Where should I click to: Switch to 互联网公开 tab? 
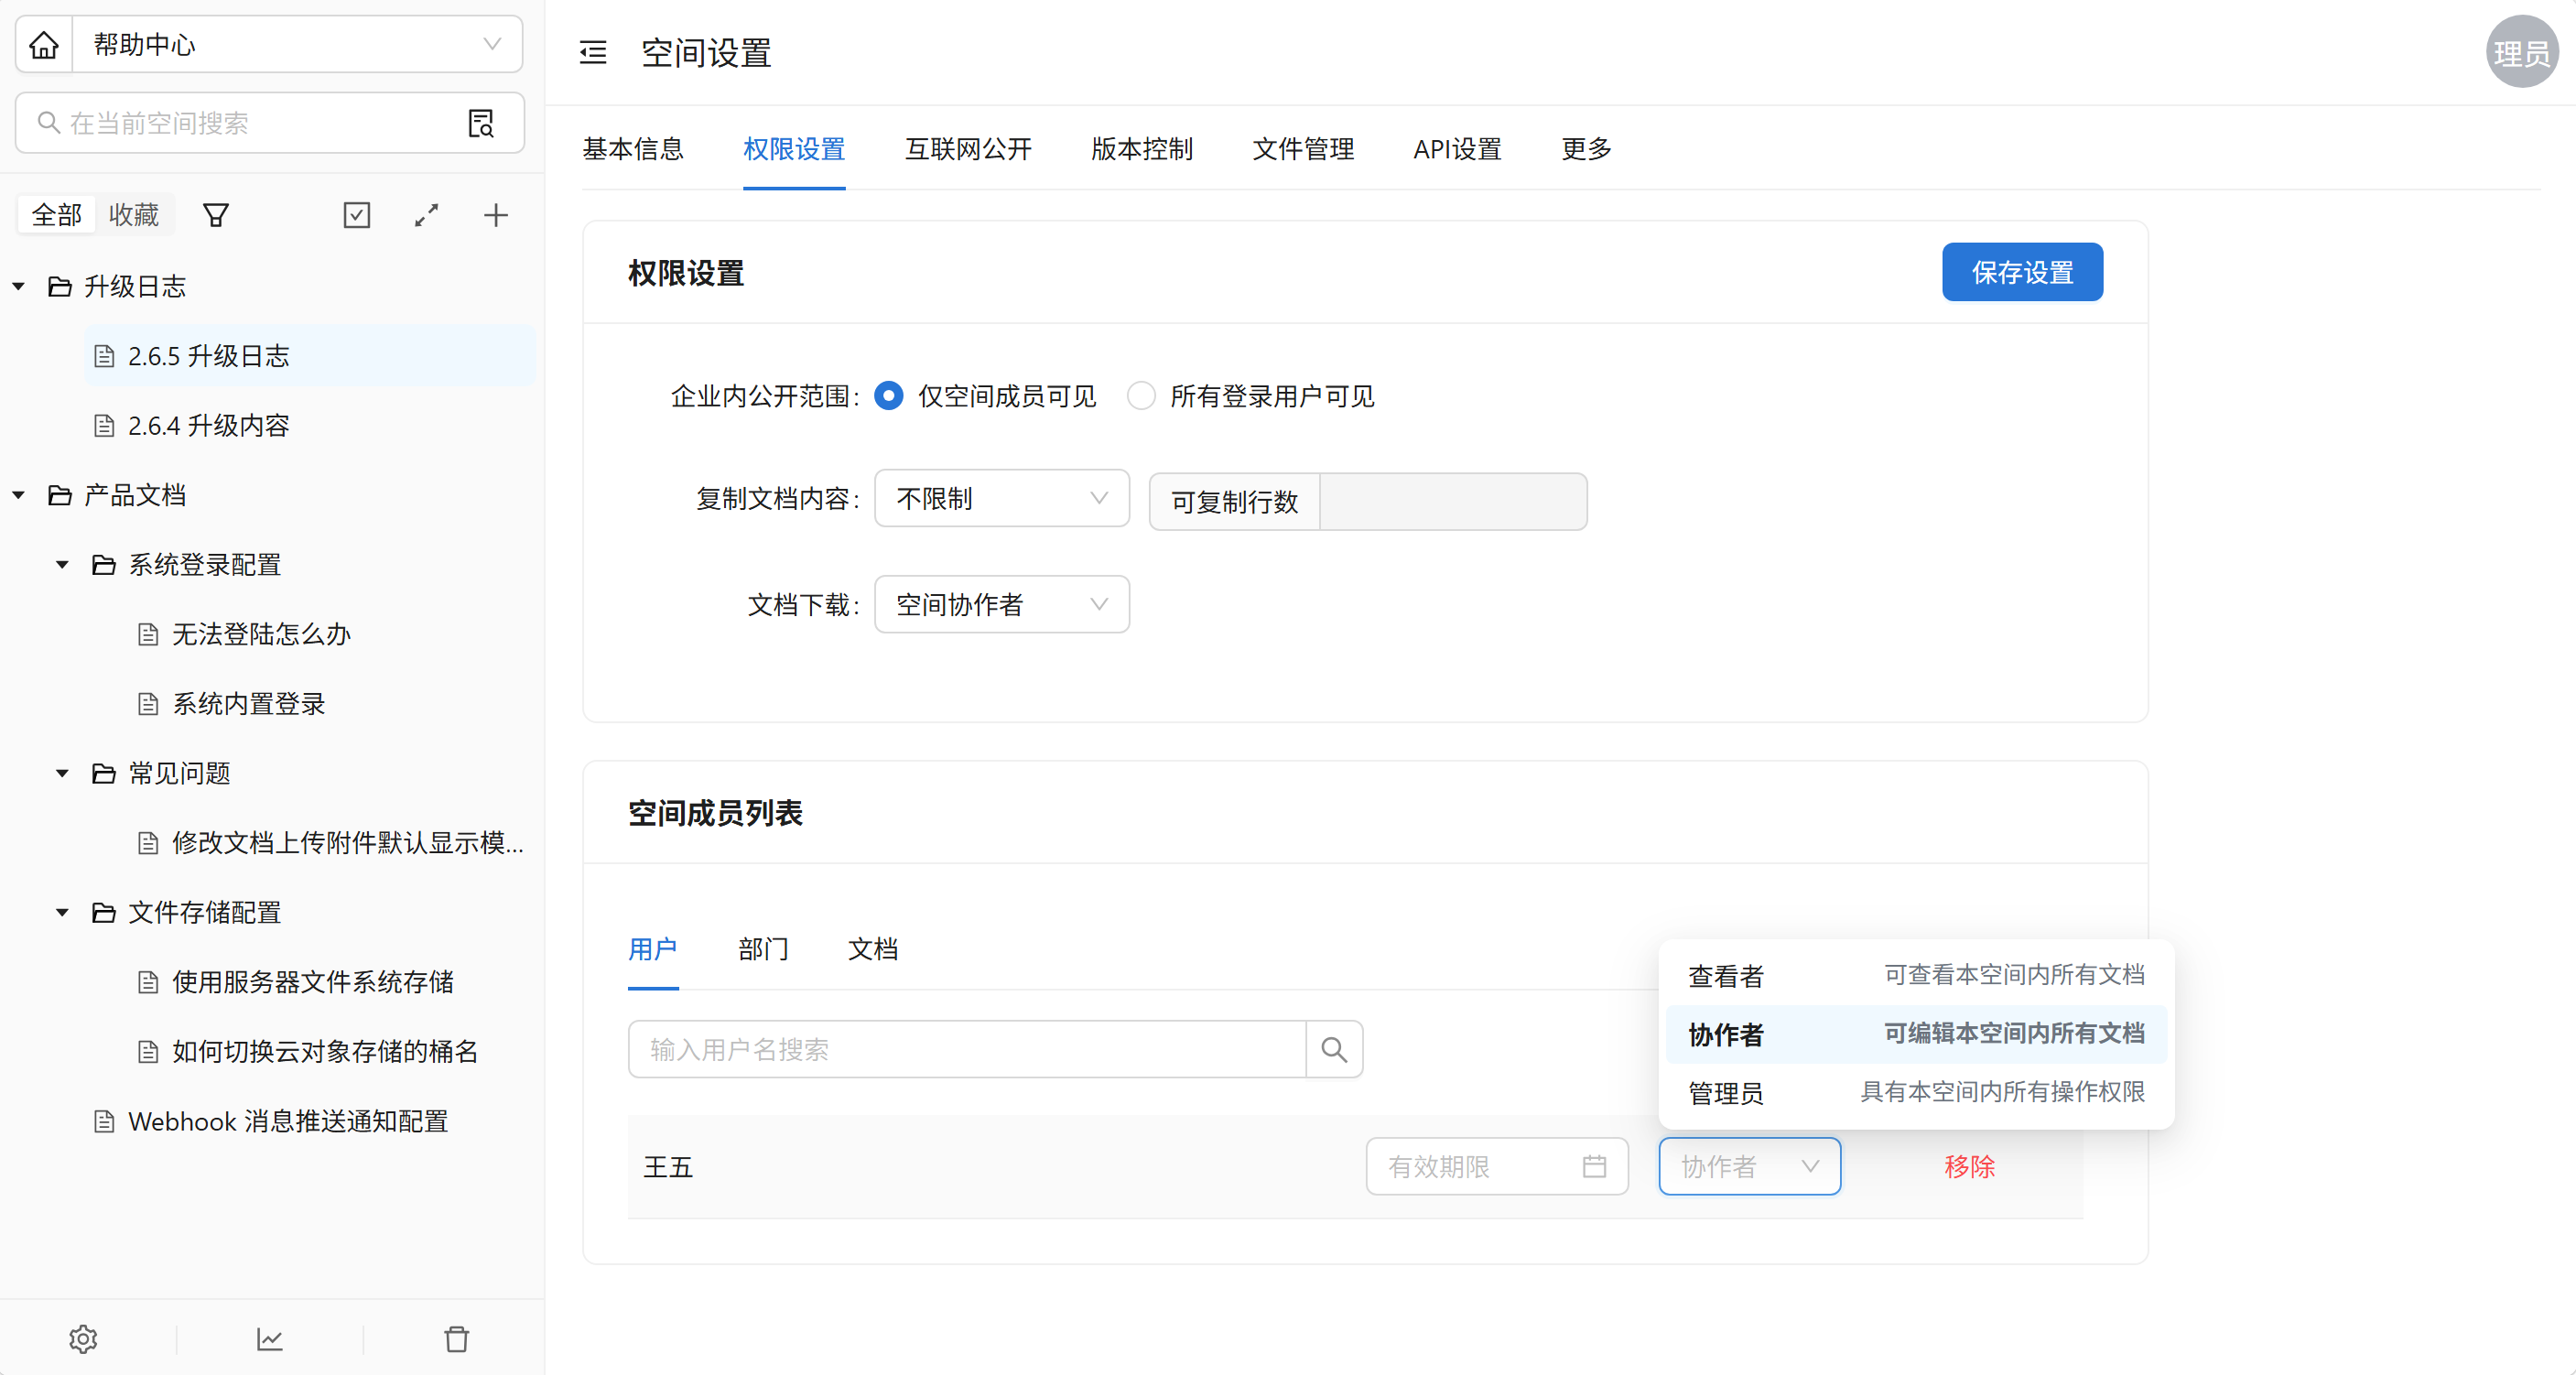click(968, 149)
